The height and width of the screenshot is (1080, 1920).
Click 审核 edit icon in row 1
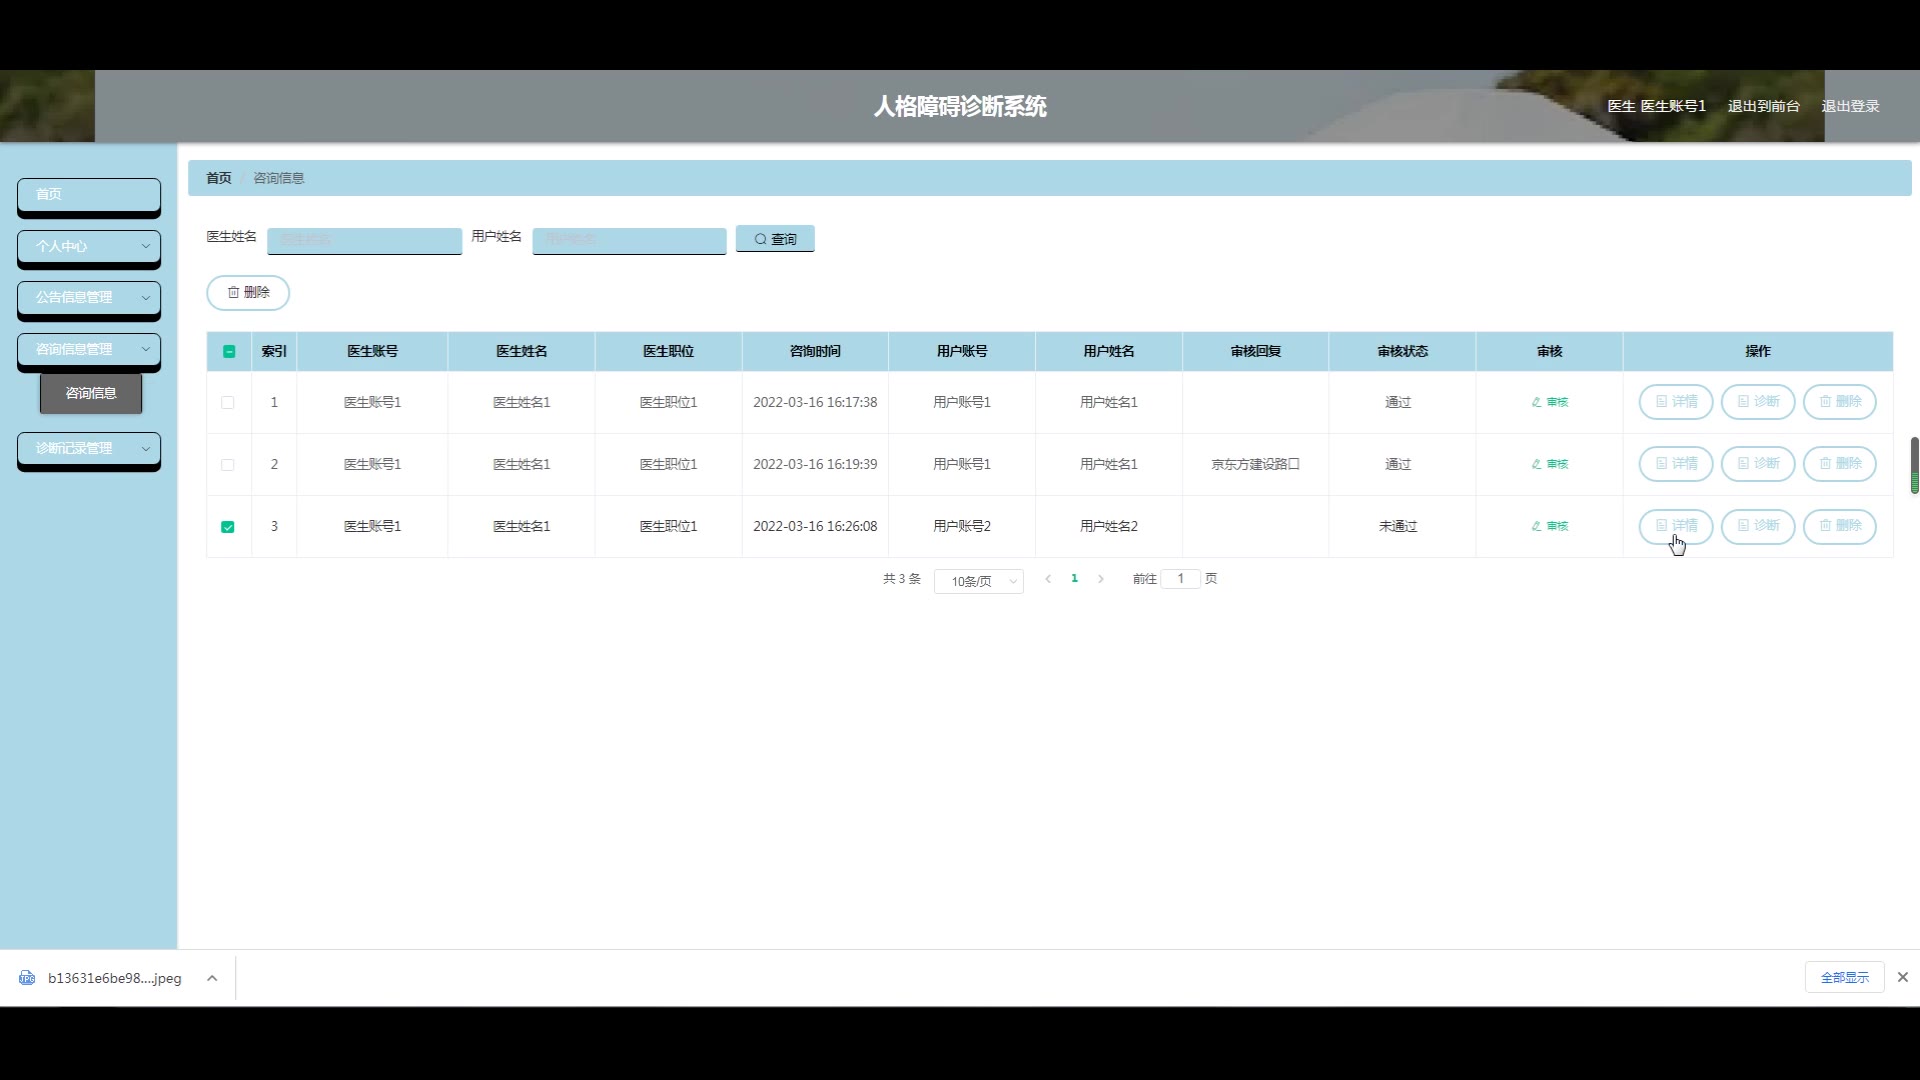coord(1549,402)
